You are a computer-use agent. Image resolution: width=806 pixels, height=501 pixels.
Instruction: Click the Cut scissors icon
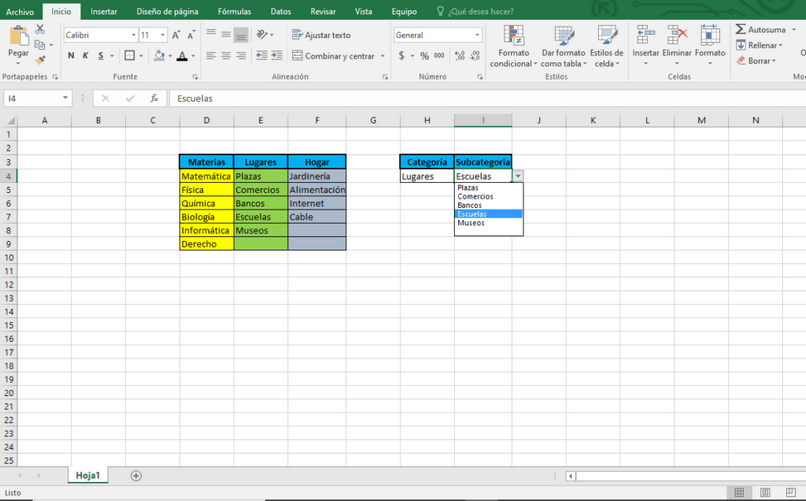[x=40, y=29]
